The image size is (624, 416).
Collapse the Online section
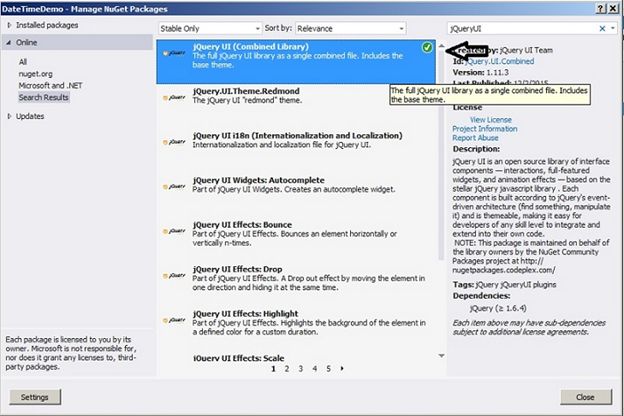(9, 43)
